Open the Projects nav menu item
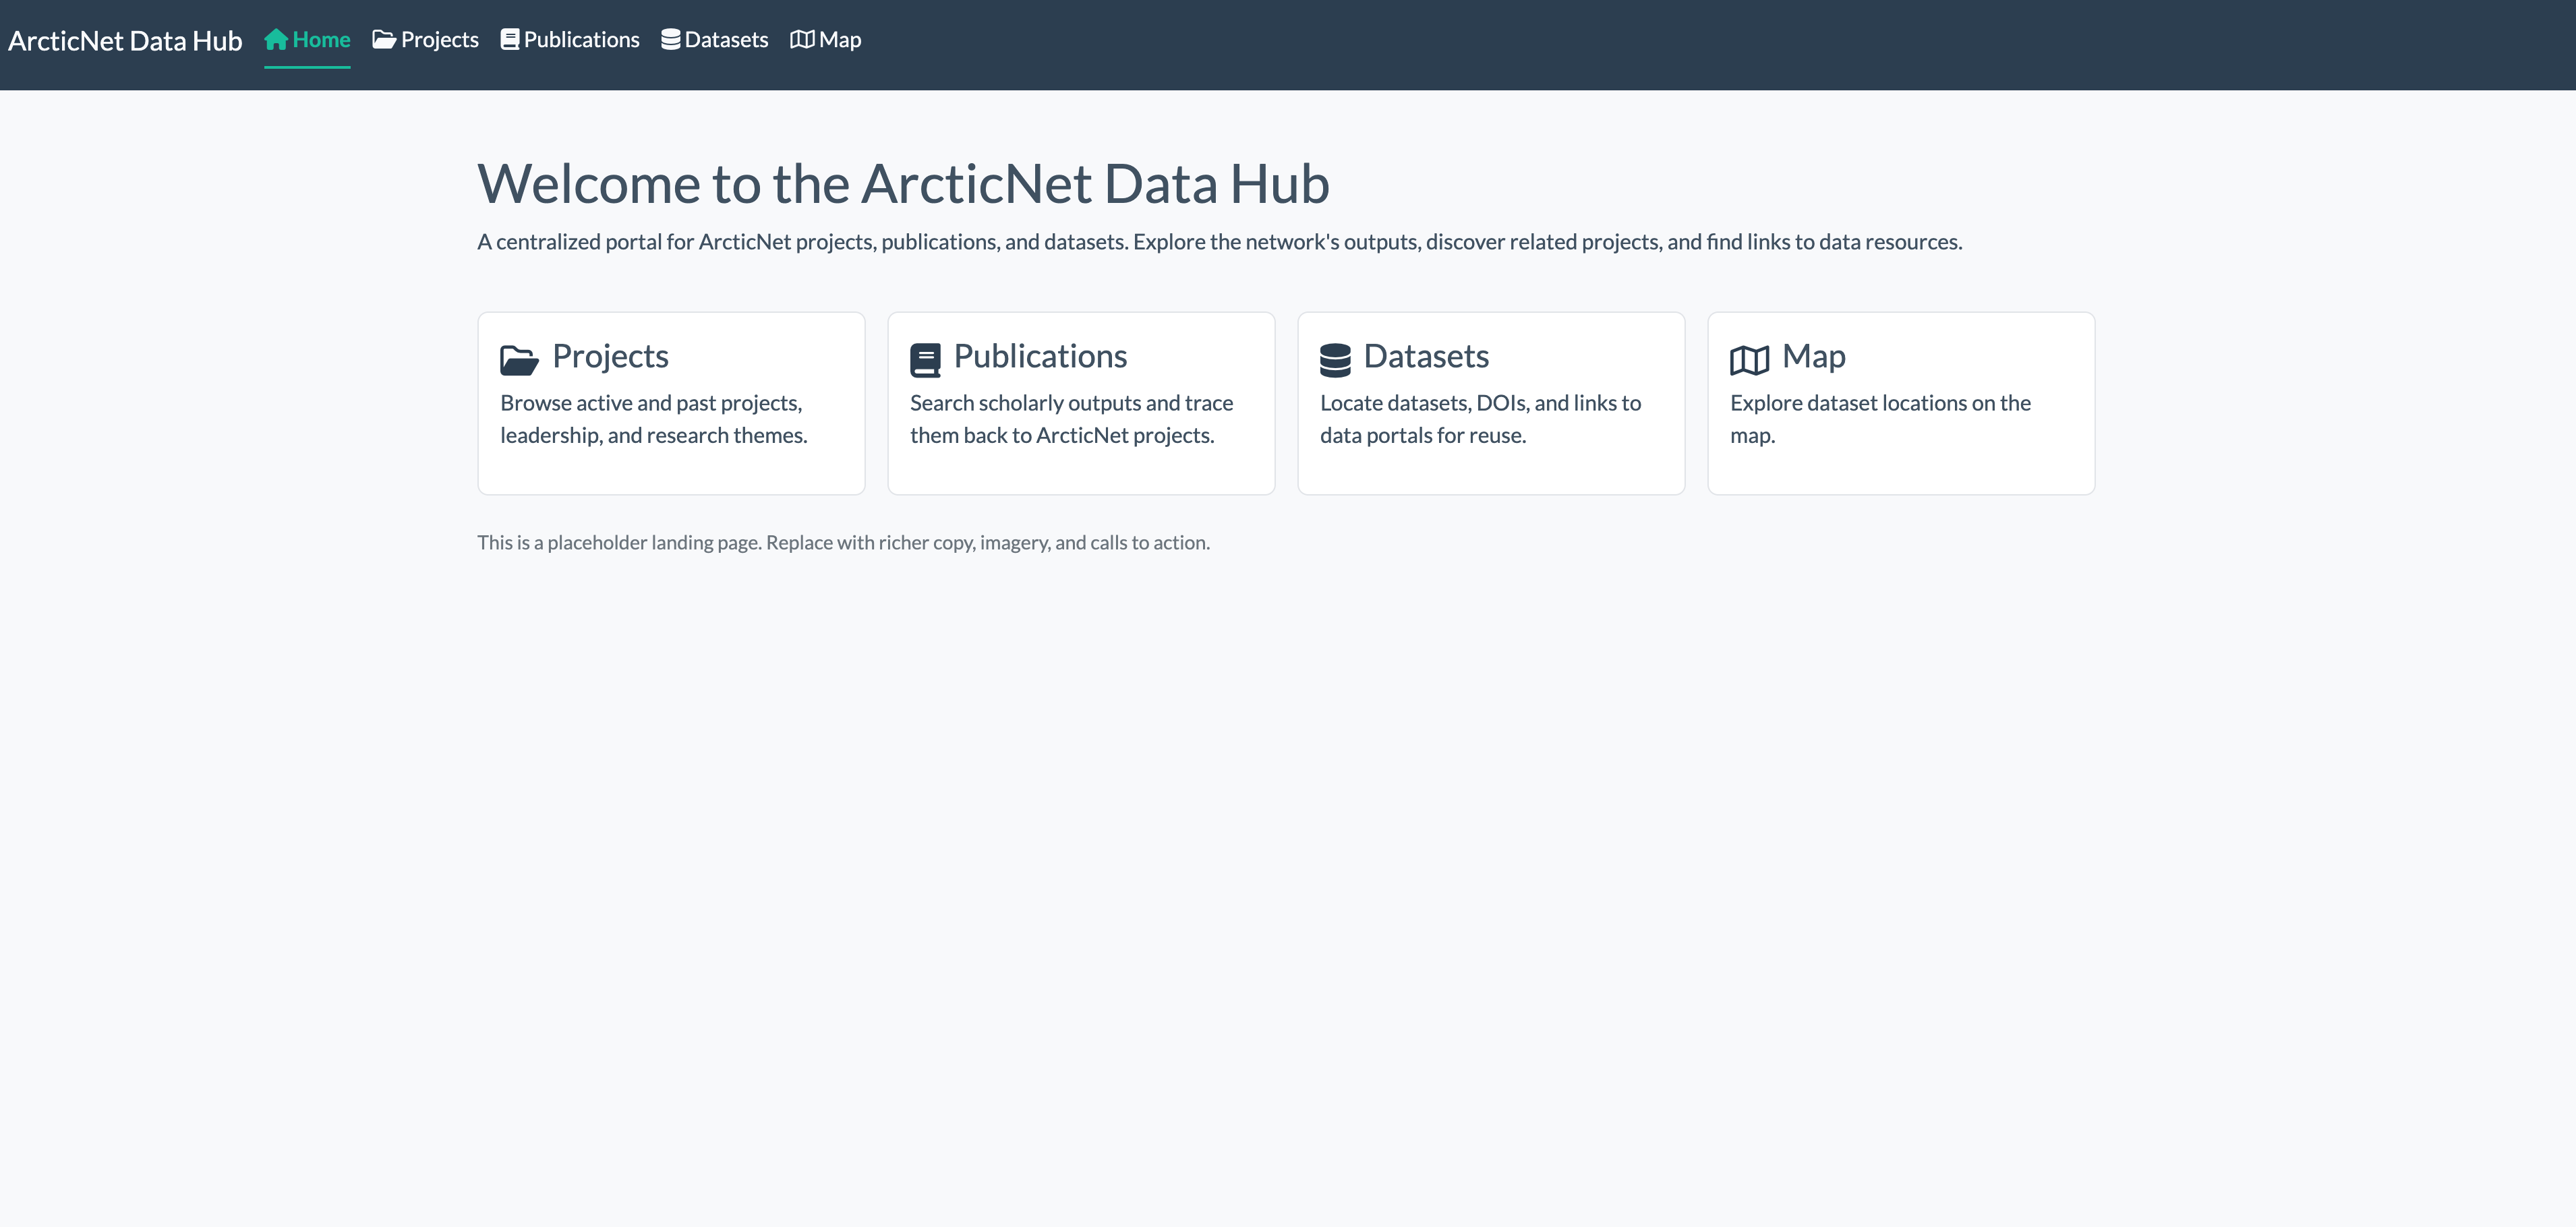This screenshot has height=1227, width=2576. point(440,40)
